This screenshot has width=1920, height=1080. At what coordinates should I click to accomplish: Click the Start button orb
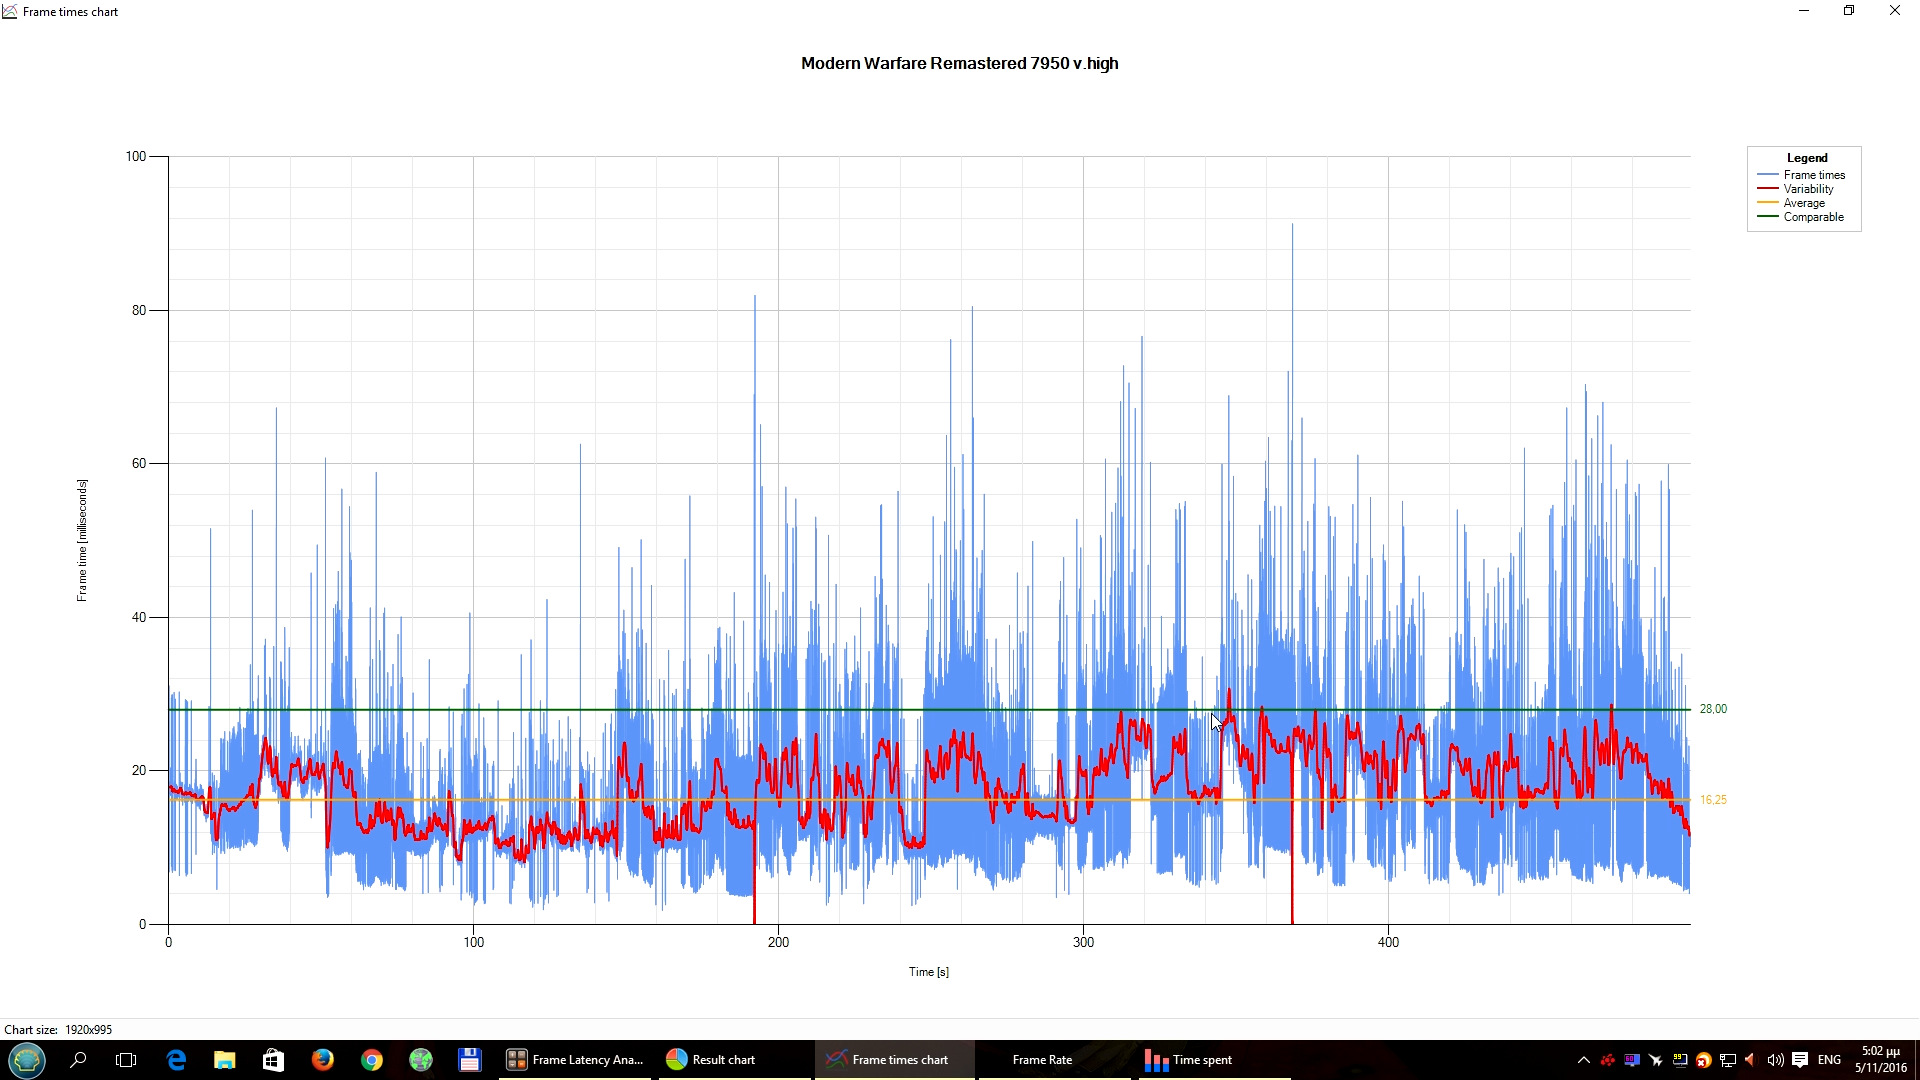(x=27, y=1059)
